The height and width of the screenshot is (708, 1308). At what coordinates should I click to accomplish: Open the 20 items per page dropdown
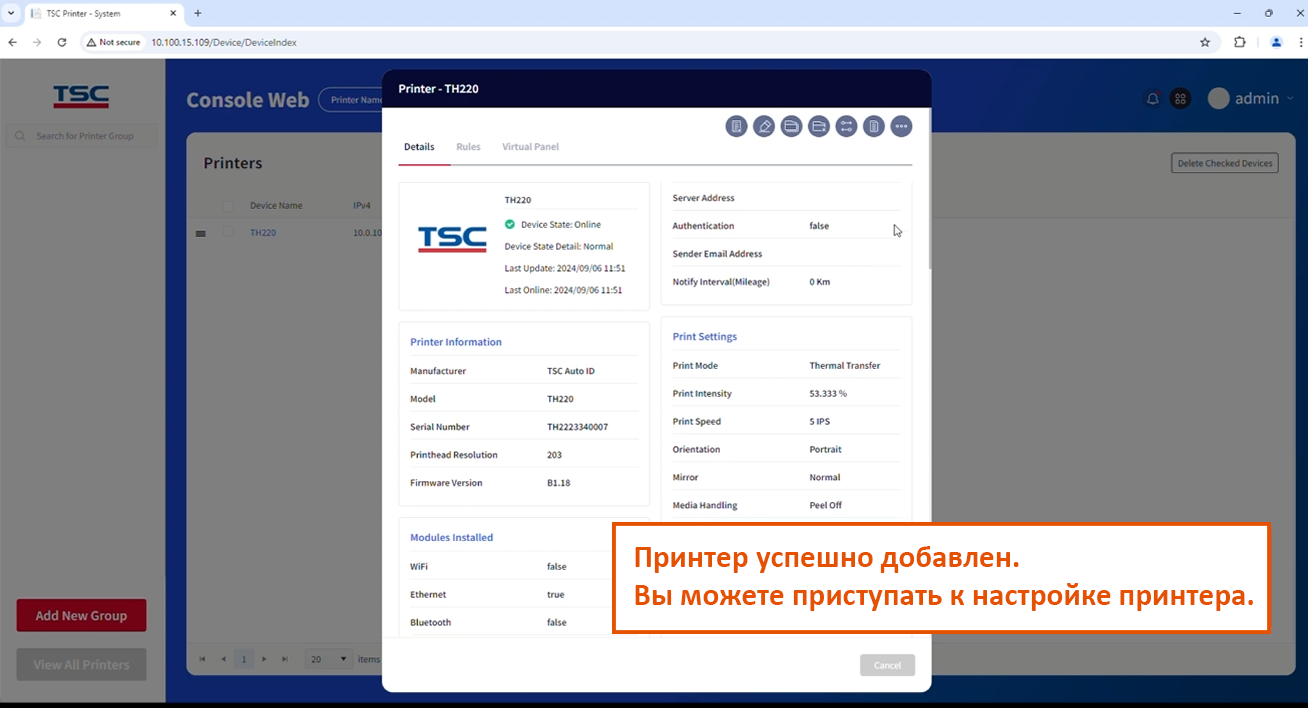(329, 659)
